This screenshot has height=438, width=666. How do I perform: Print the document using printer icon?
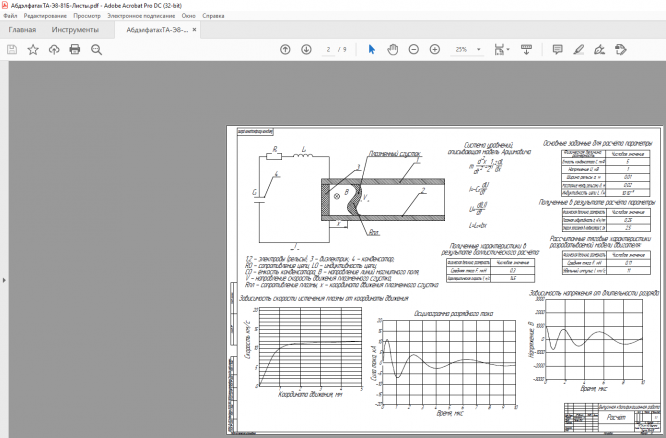pos(75,49)
